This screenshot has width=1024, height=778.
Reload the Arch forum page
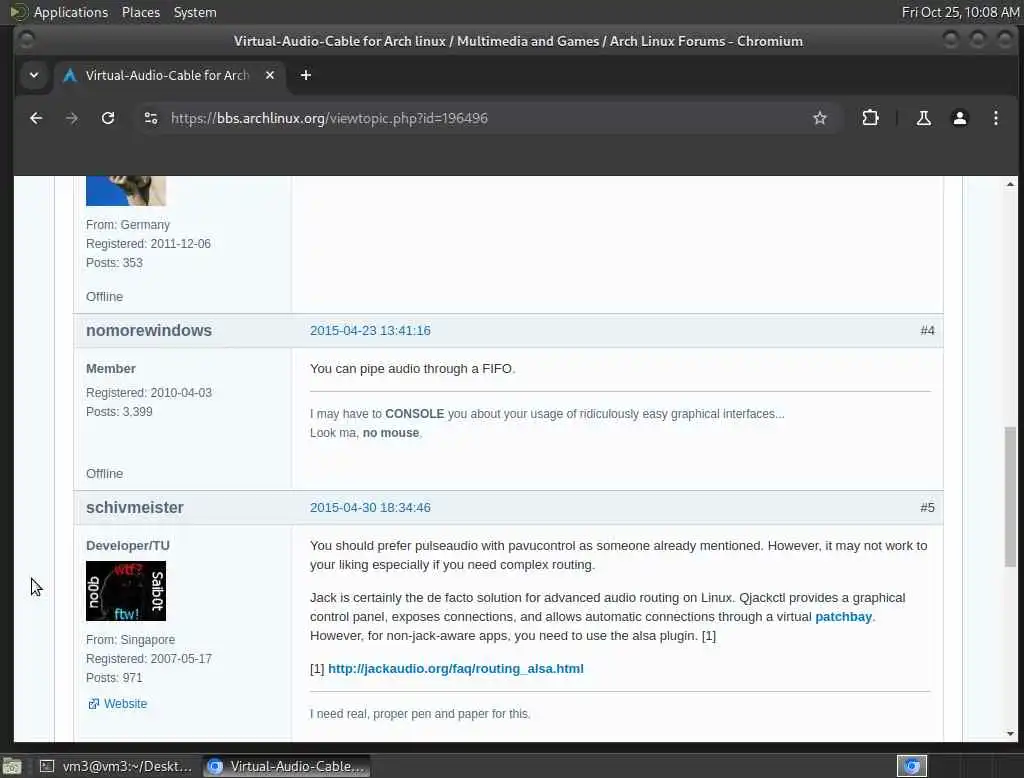click(108, 118)
